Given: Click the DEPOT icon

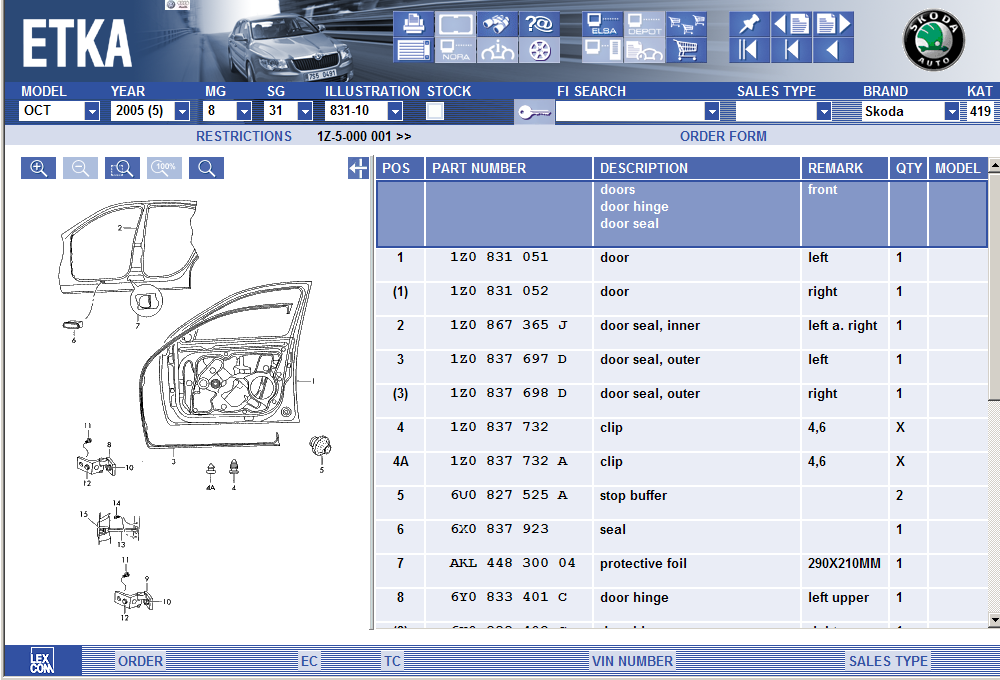Looking at the screenshot, I should click(644, 24).
